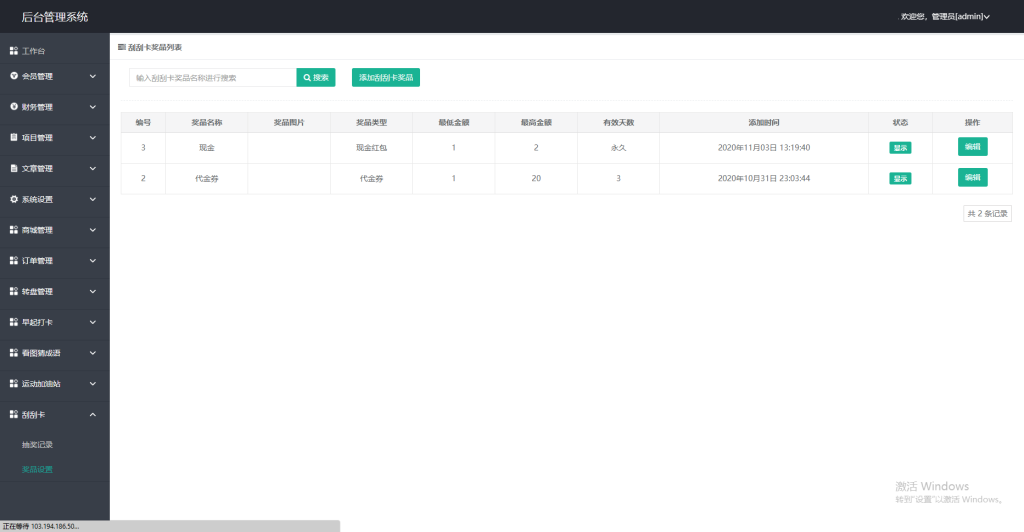Click the 添加刮刮卡奖品 button
Image resolution: width=1024 pixels, height=532 pixels.
386,78
